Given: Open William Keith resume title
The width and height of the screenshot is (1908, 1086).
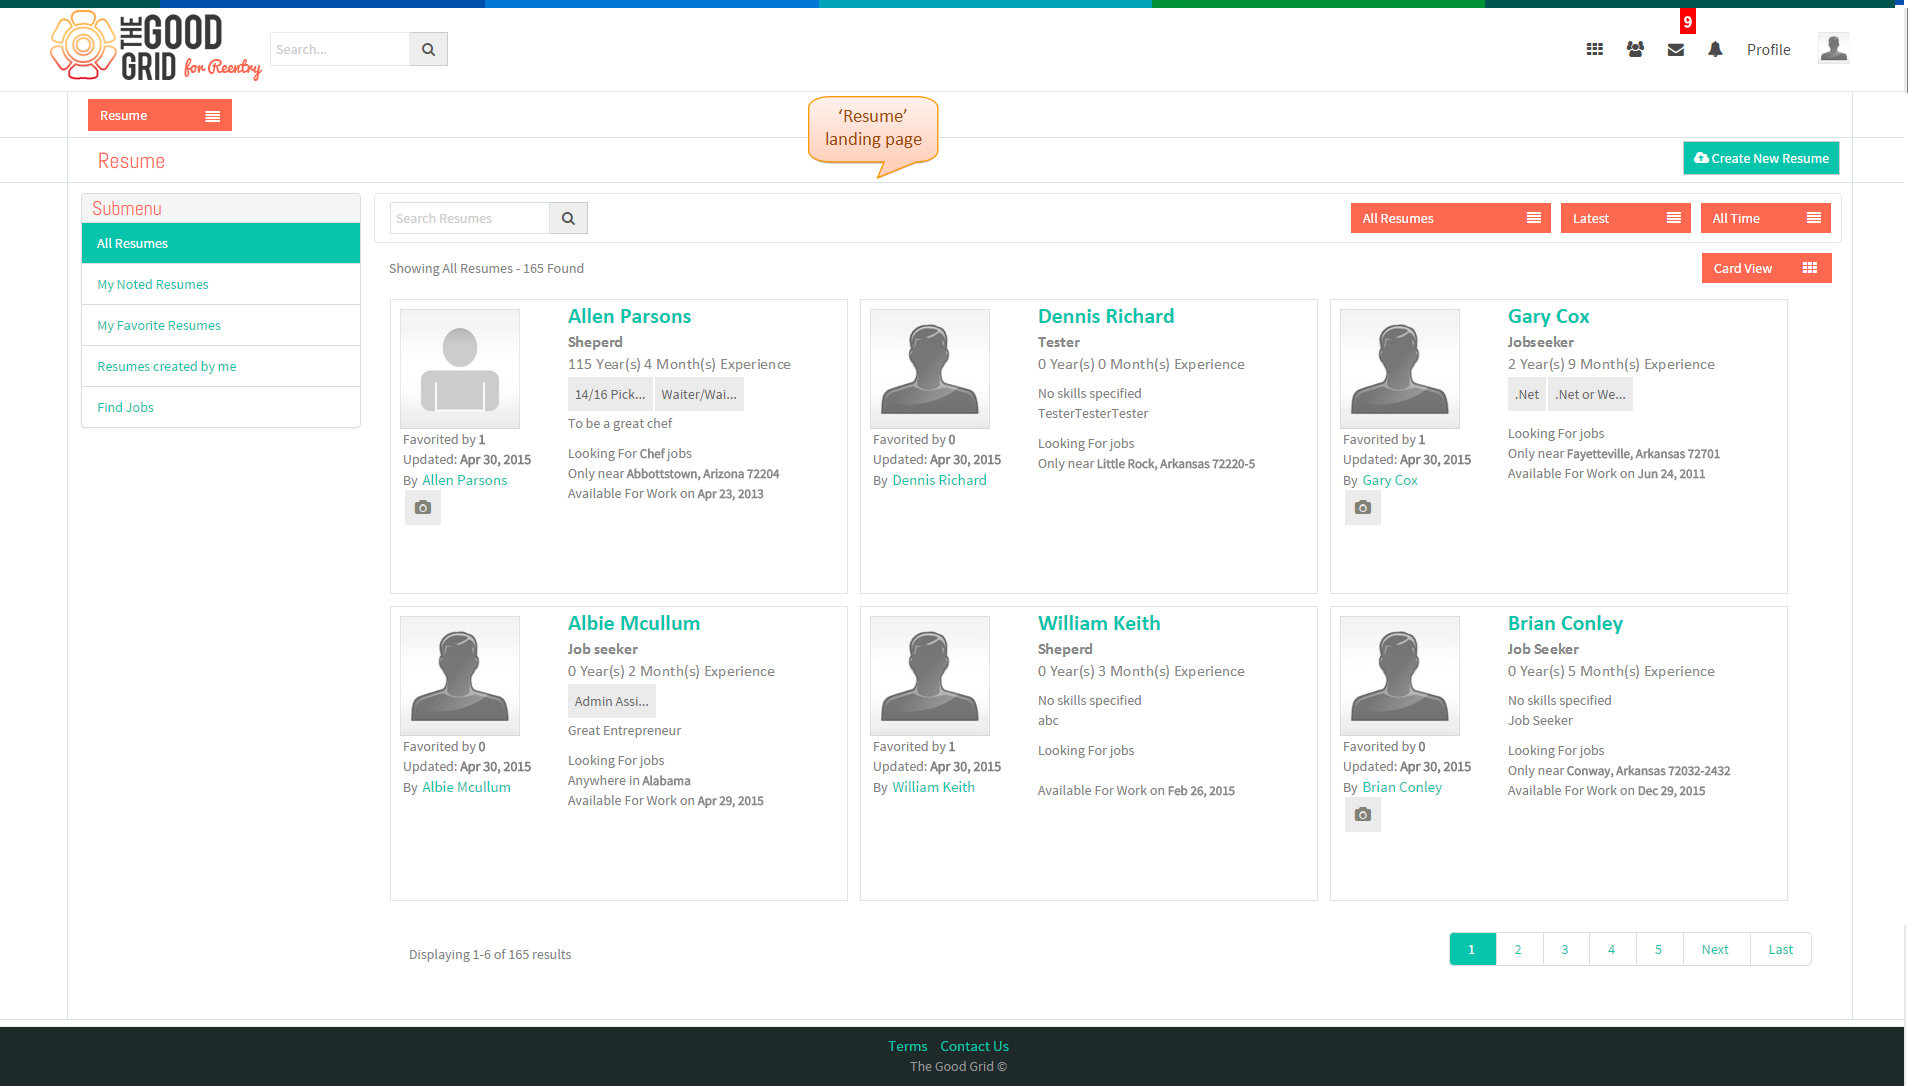Looking at the screenshot, I should (1099, 623).
